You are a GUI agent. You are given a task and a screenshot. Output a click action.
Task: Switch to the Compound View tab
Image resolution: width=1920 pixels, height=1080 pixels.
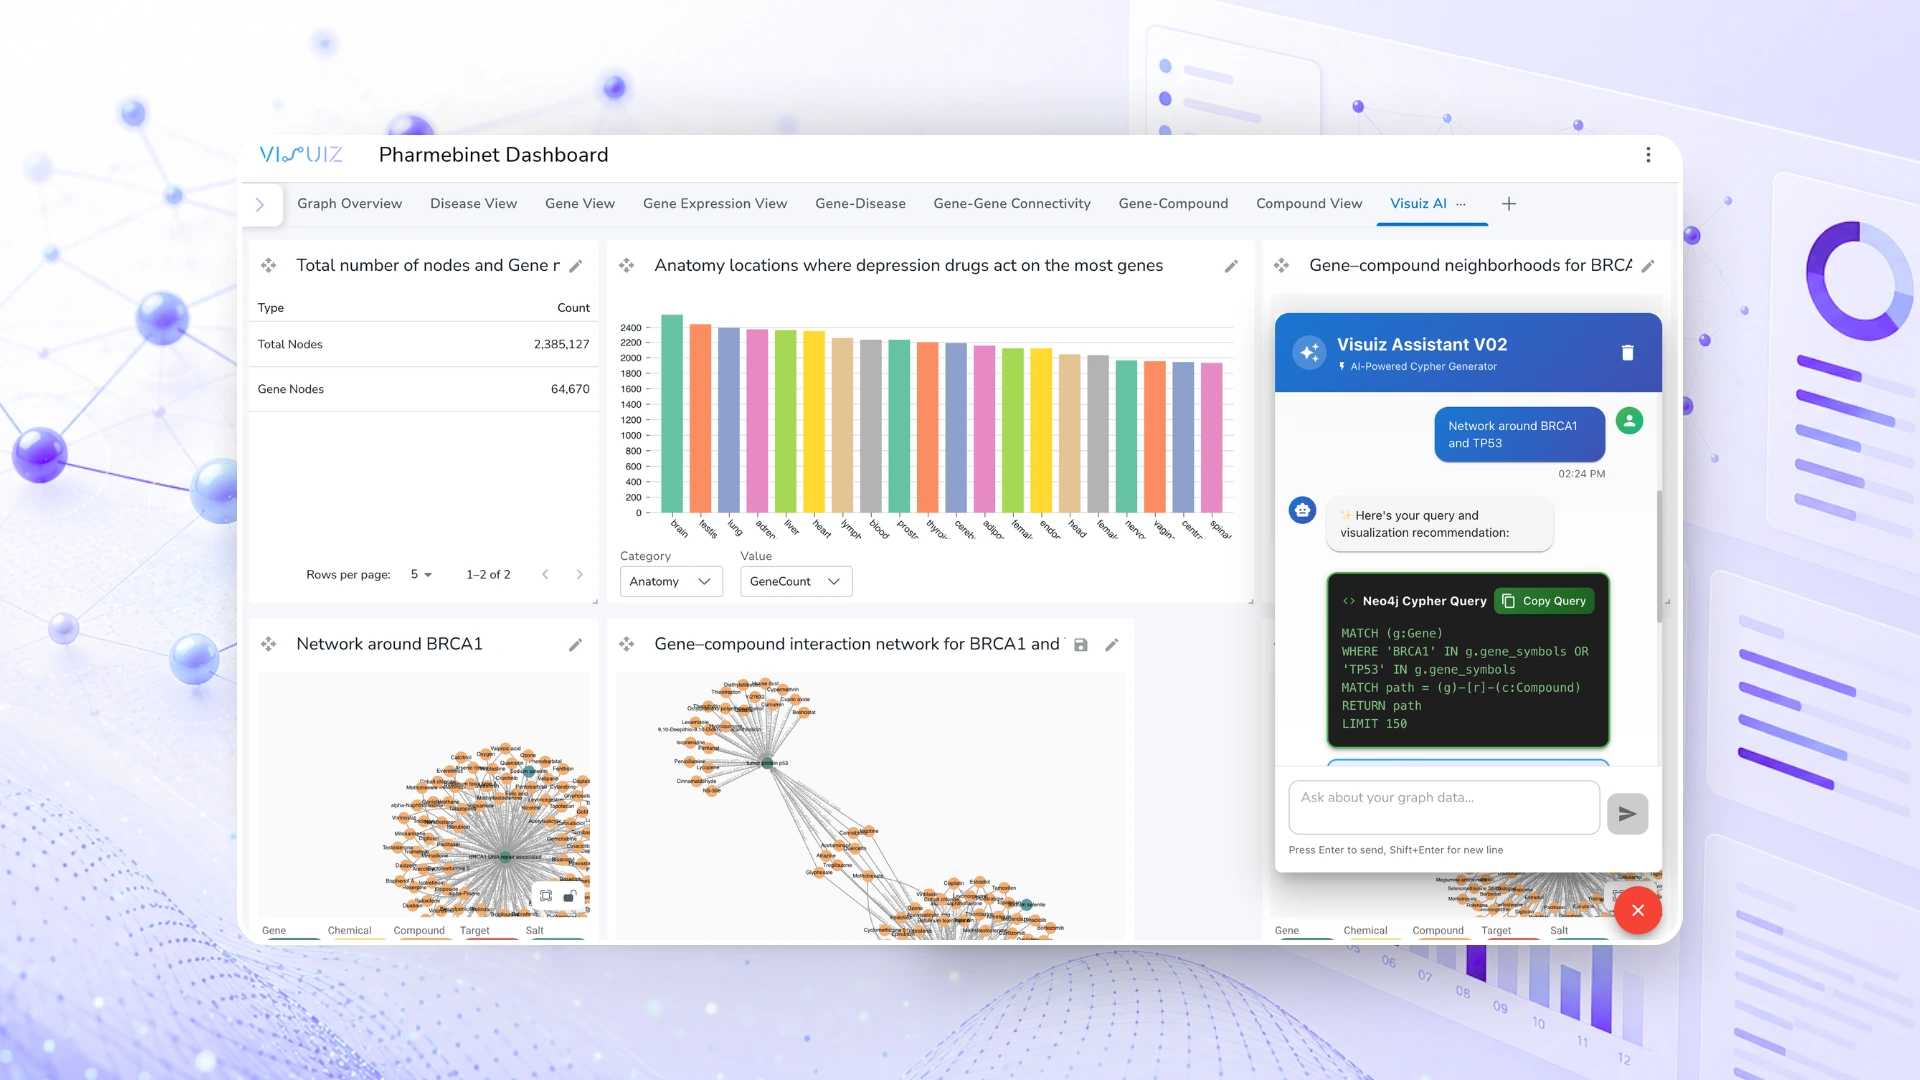(1309, 204)
